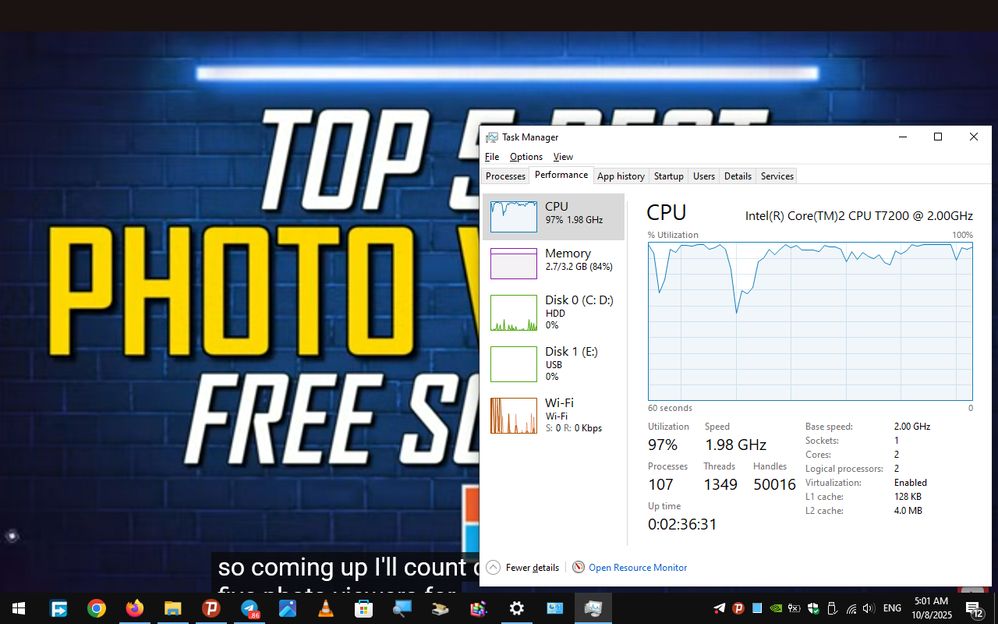Open Resource Monitor link
The image size is (998, 624).
point(637,568)
